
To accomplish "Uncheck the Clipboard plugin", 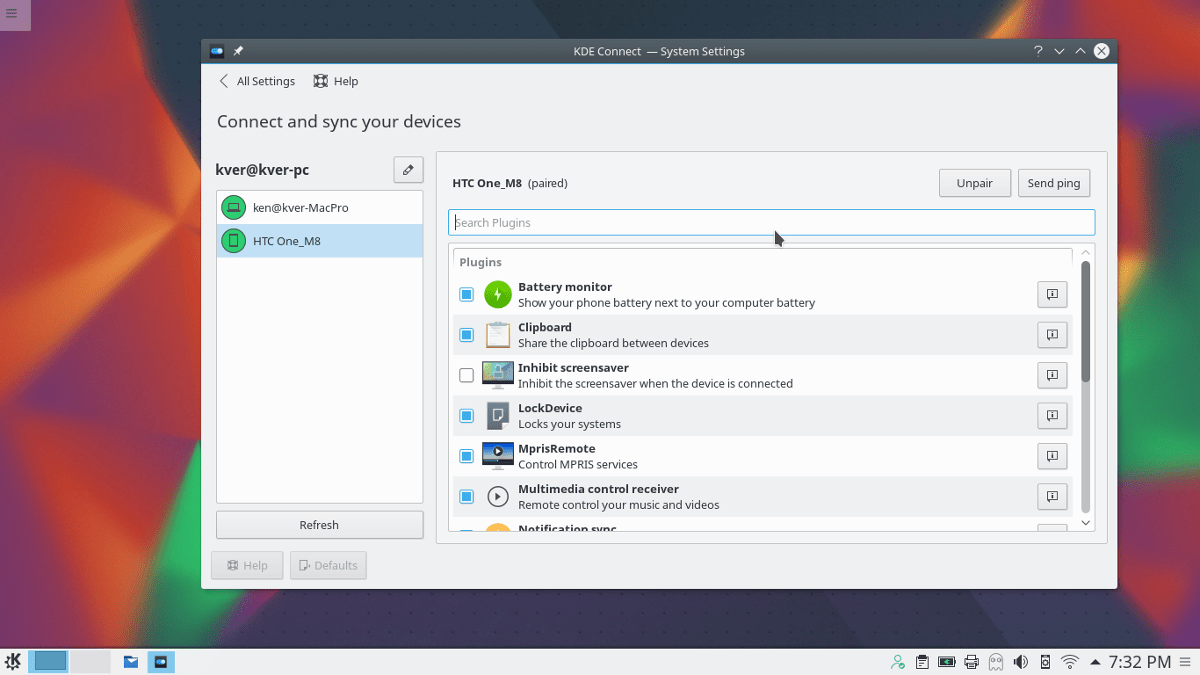I will [x=466, y=335].
